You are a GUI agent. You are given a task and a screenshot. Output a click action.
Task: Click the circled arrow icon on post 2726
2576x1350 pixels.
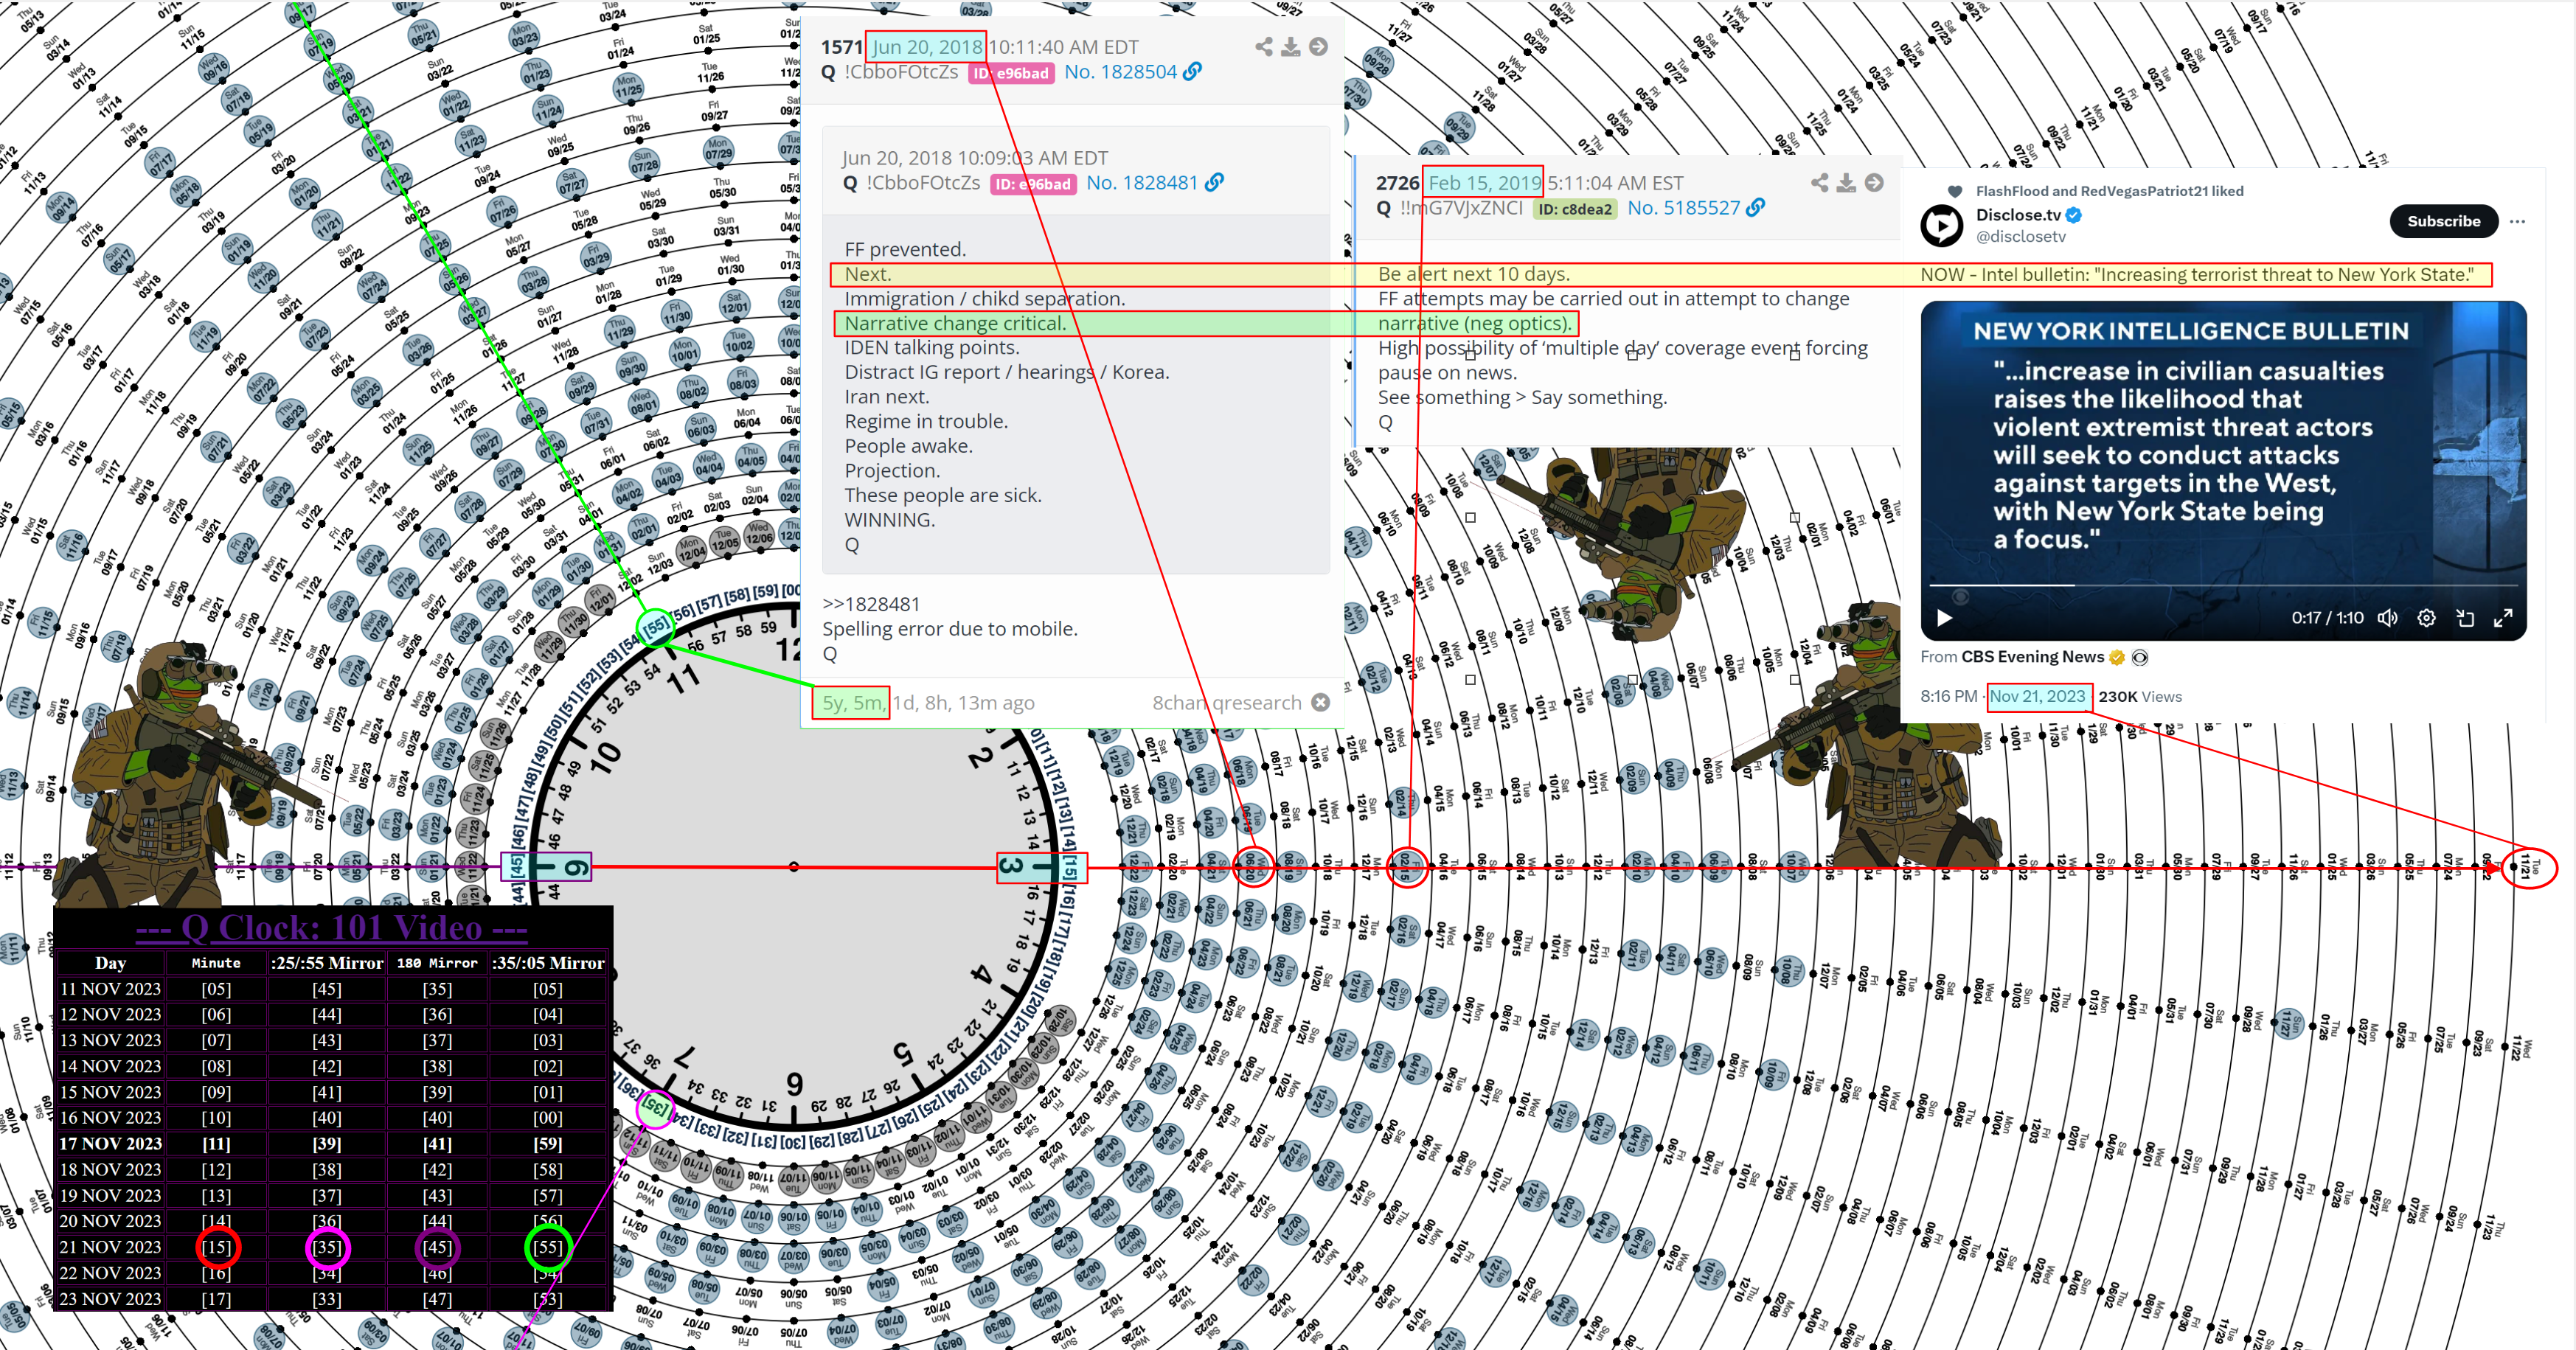pyautogui.click(x=1875, y=183)
